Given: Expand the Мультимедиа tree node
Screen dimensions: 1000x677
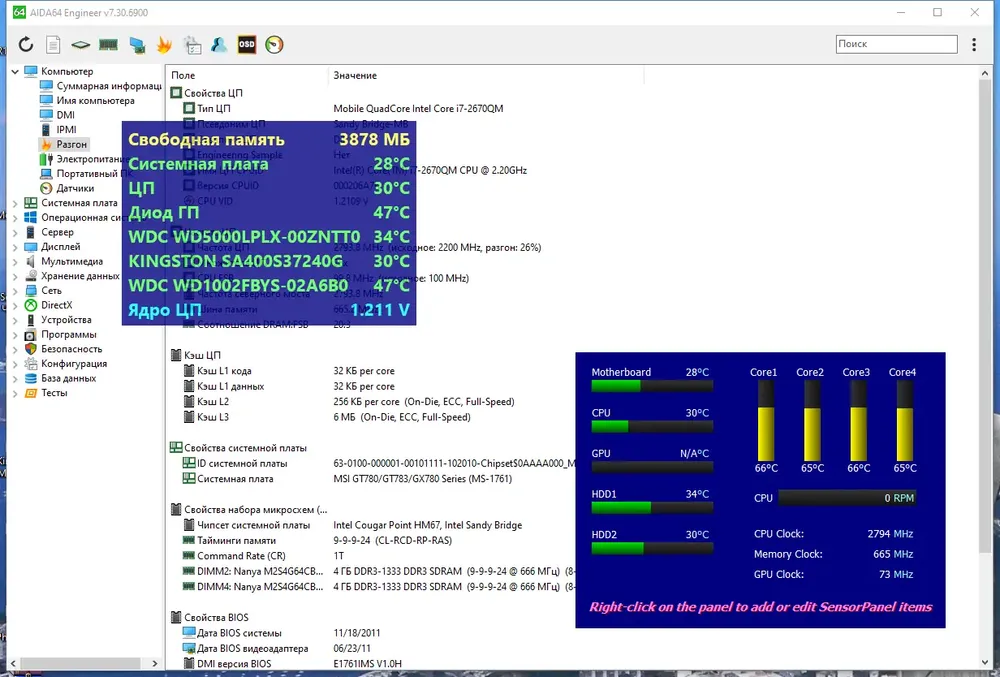Looking at the screenshot, I should point(15,262).
